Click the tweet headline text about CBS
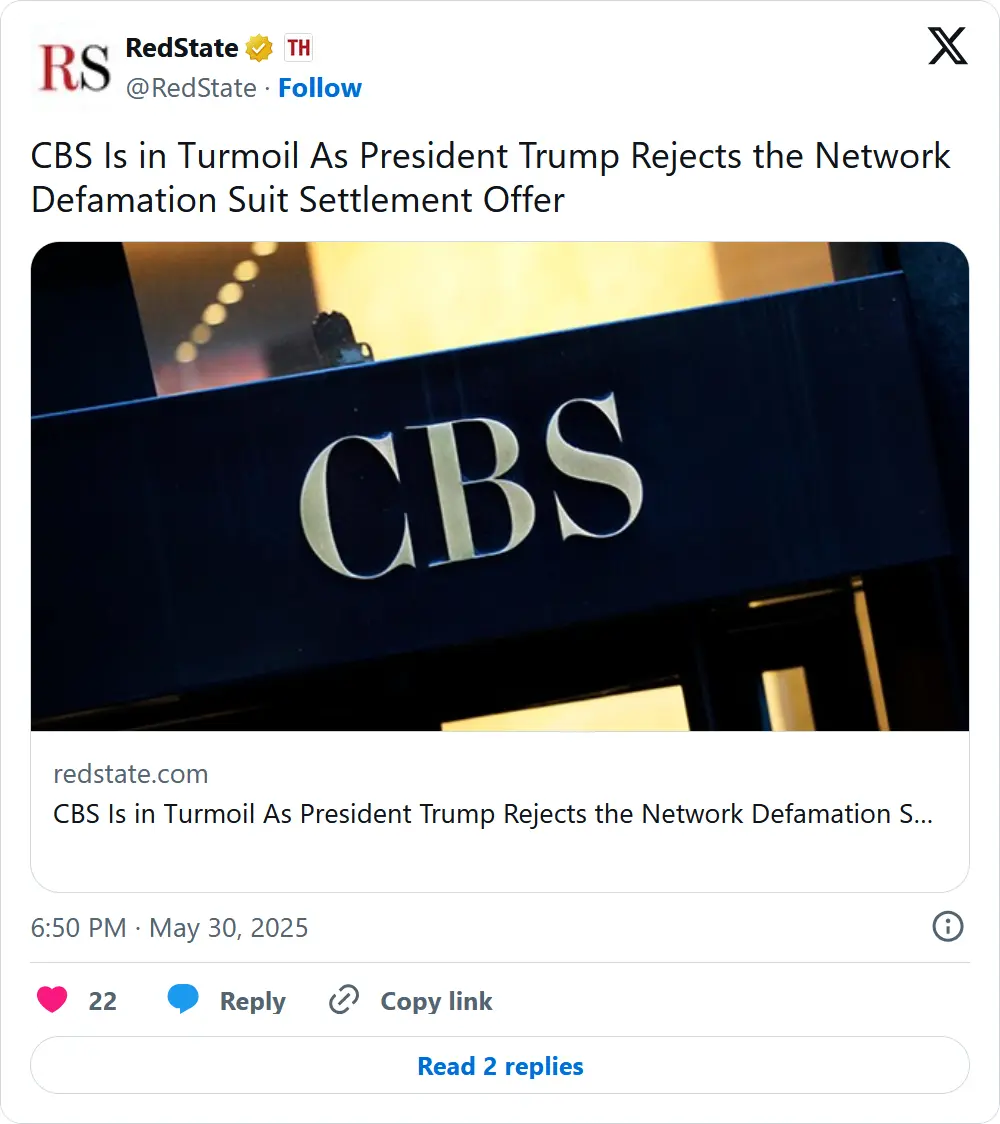This screenshot has width=1000, height=1124. click(490, 177)
